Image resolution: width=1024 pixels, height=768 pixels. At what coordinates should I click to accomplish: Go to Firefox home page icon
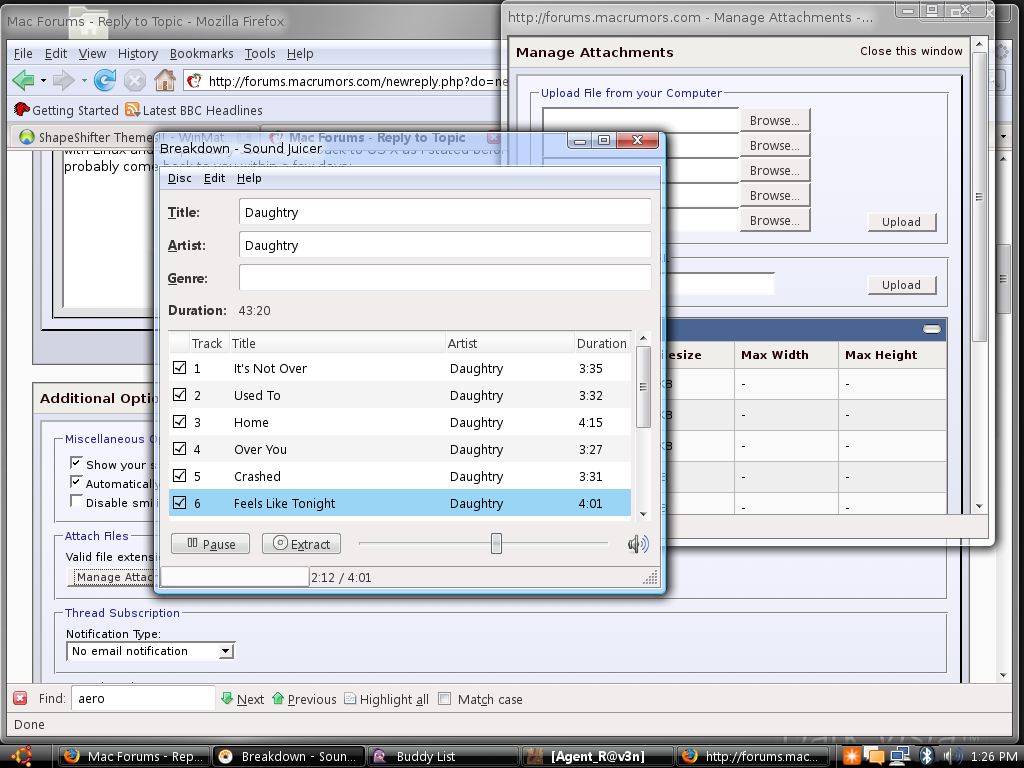click(165, 80)
